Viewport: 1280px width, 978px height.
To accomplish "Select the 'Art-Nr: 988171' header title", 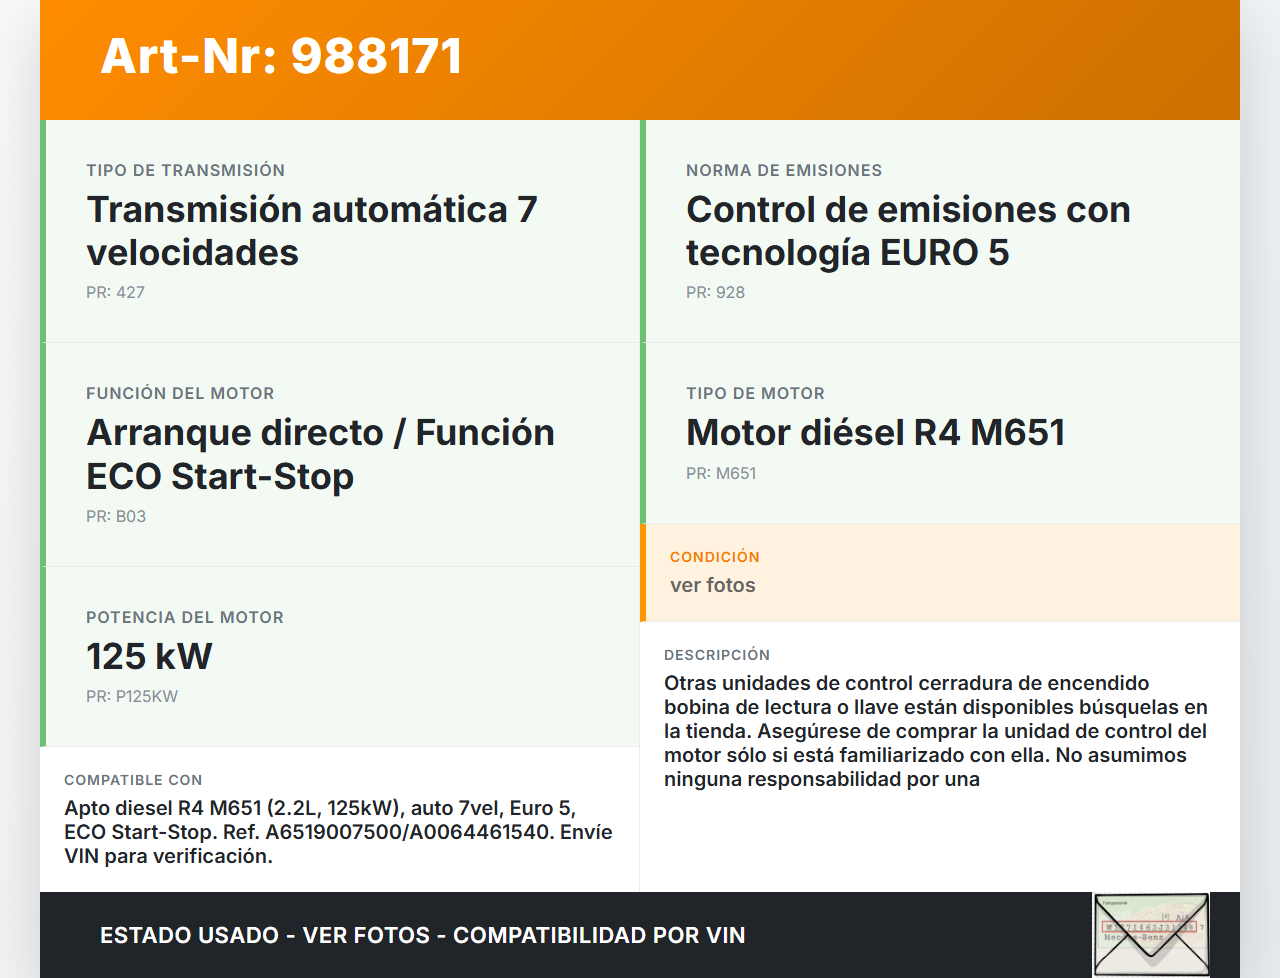I will (281, 56).
